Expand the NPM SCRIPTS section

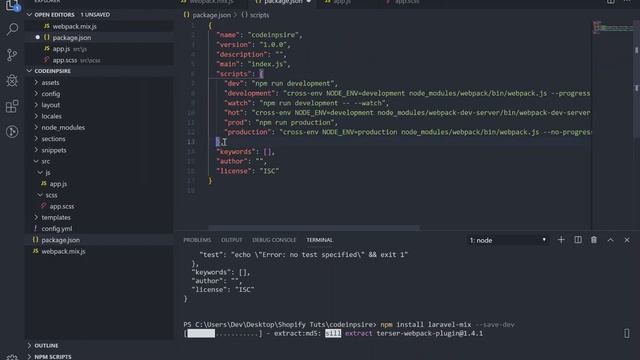tap(98, 356)
